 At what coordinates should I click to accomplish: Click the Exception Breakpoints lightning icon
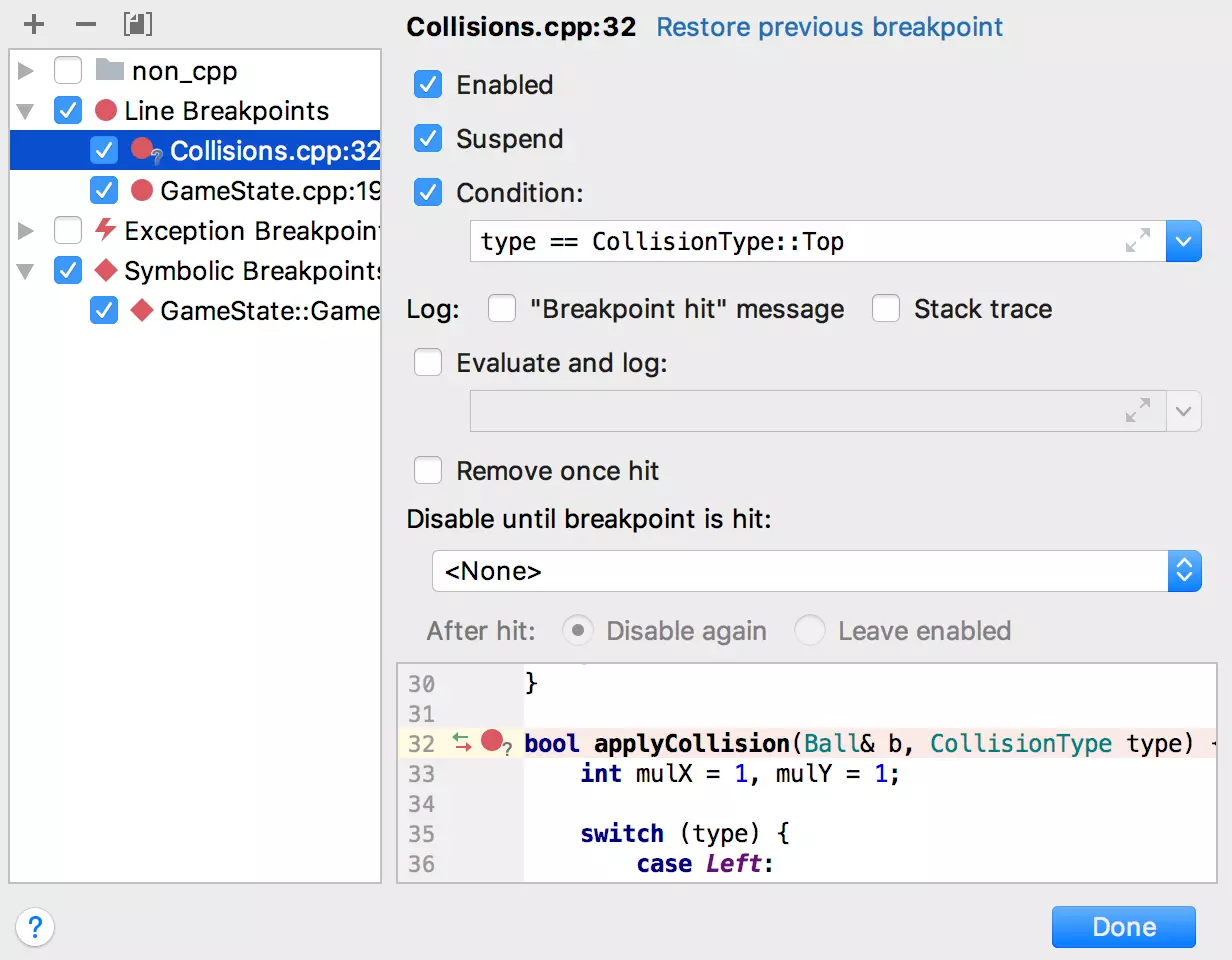pyautogui.click(x=105, y=231)
